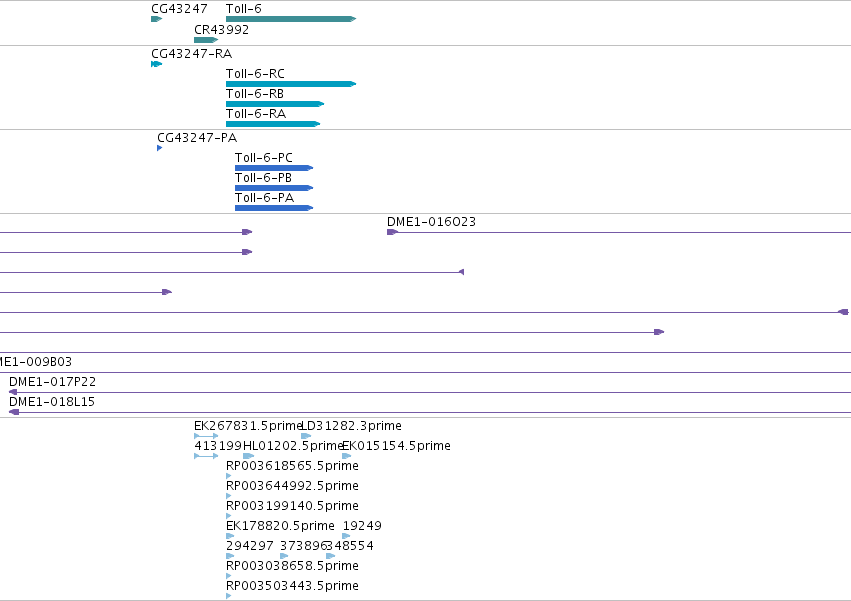This screenshot has height=601, width=851.
Task: Select the RP003503443.5prime EST label
Action: click(293, 586)
